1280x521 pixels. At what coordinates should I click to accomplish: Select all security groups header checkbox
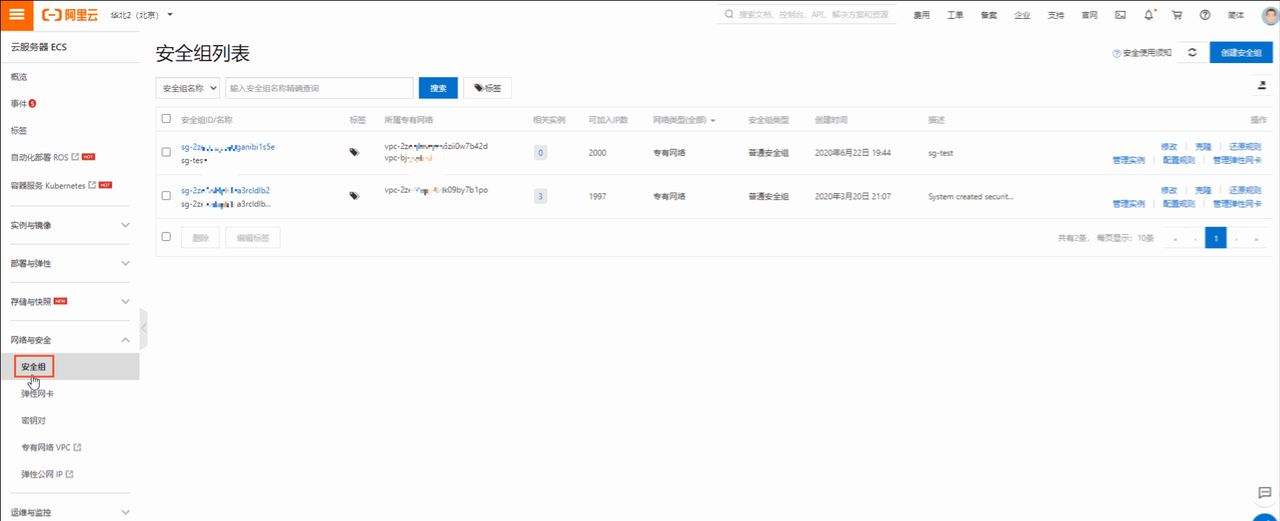(x=166, y=119)
